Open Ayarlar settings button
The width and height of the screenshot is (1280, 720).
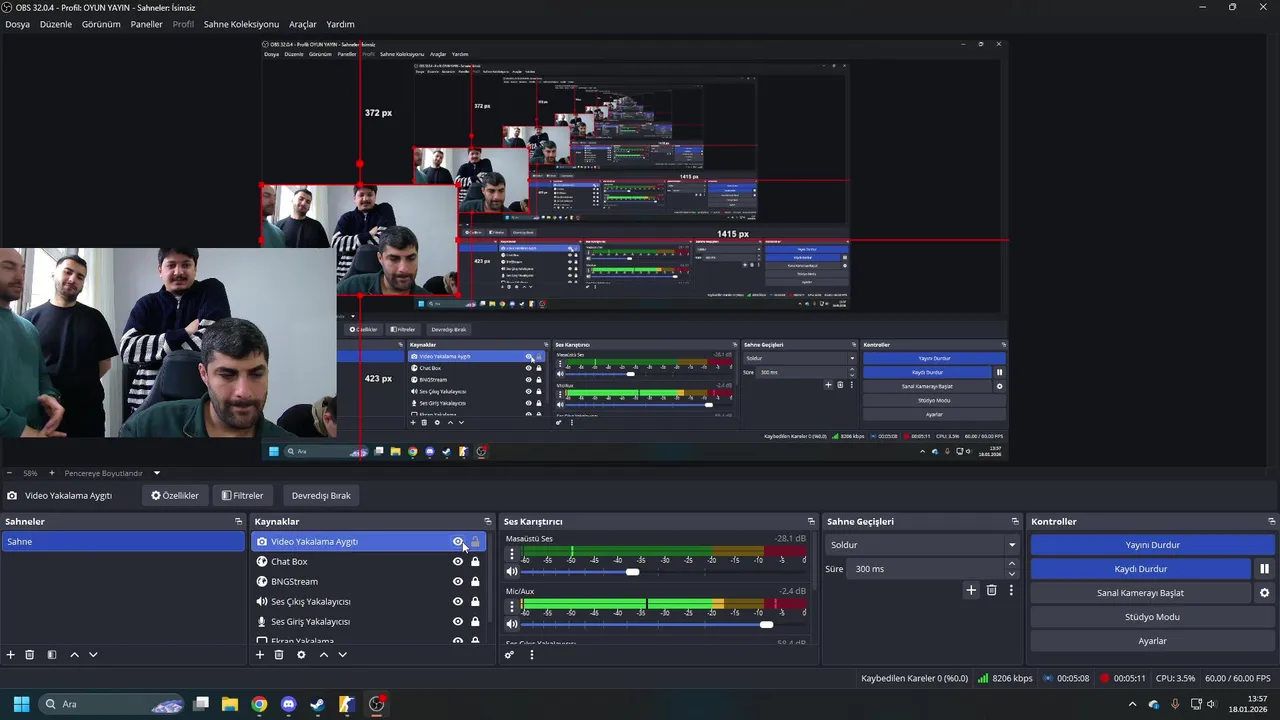click(1153, 641)
